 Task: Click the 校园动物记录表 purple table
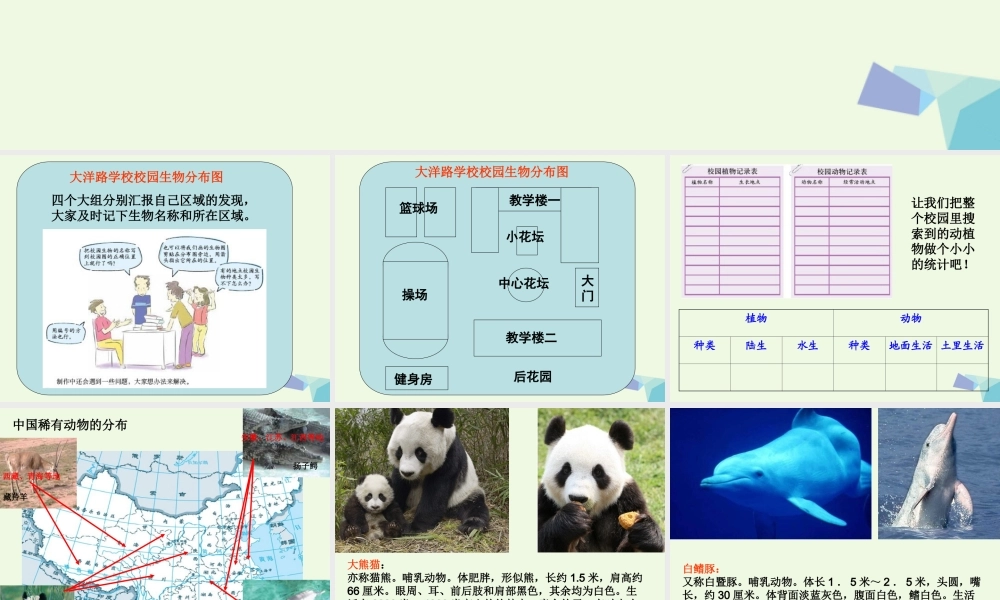pos(842,231)
